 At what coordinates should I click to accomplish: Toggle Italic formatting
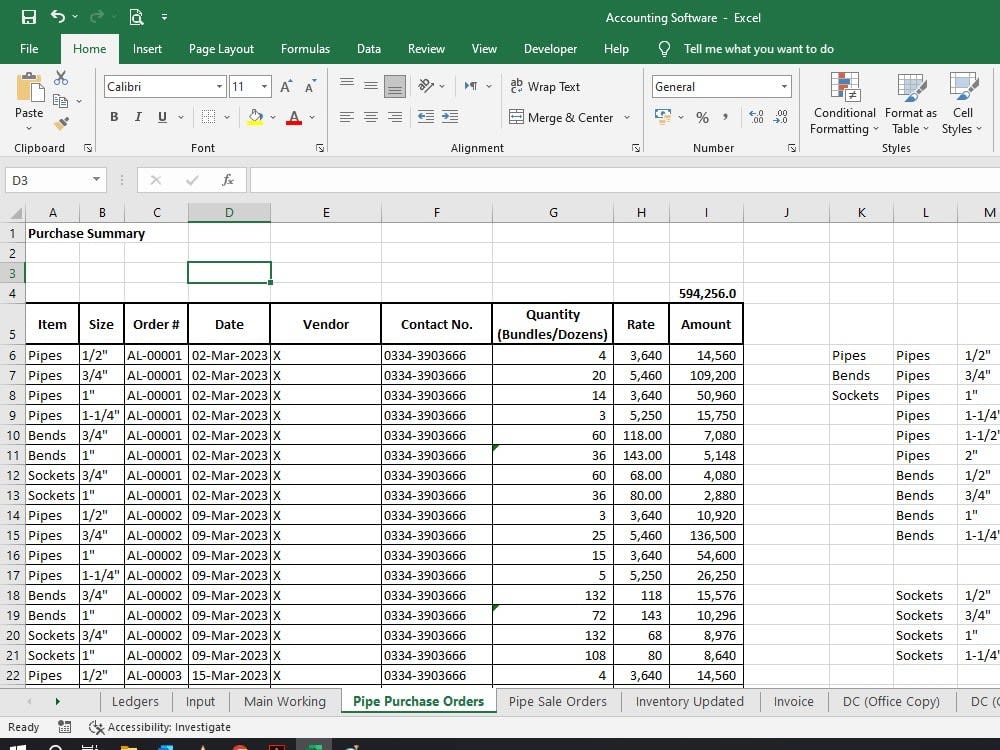(x=137, y=117)
